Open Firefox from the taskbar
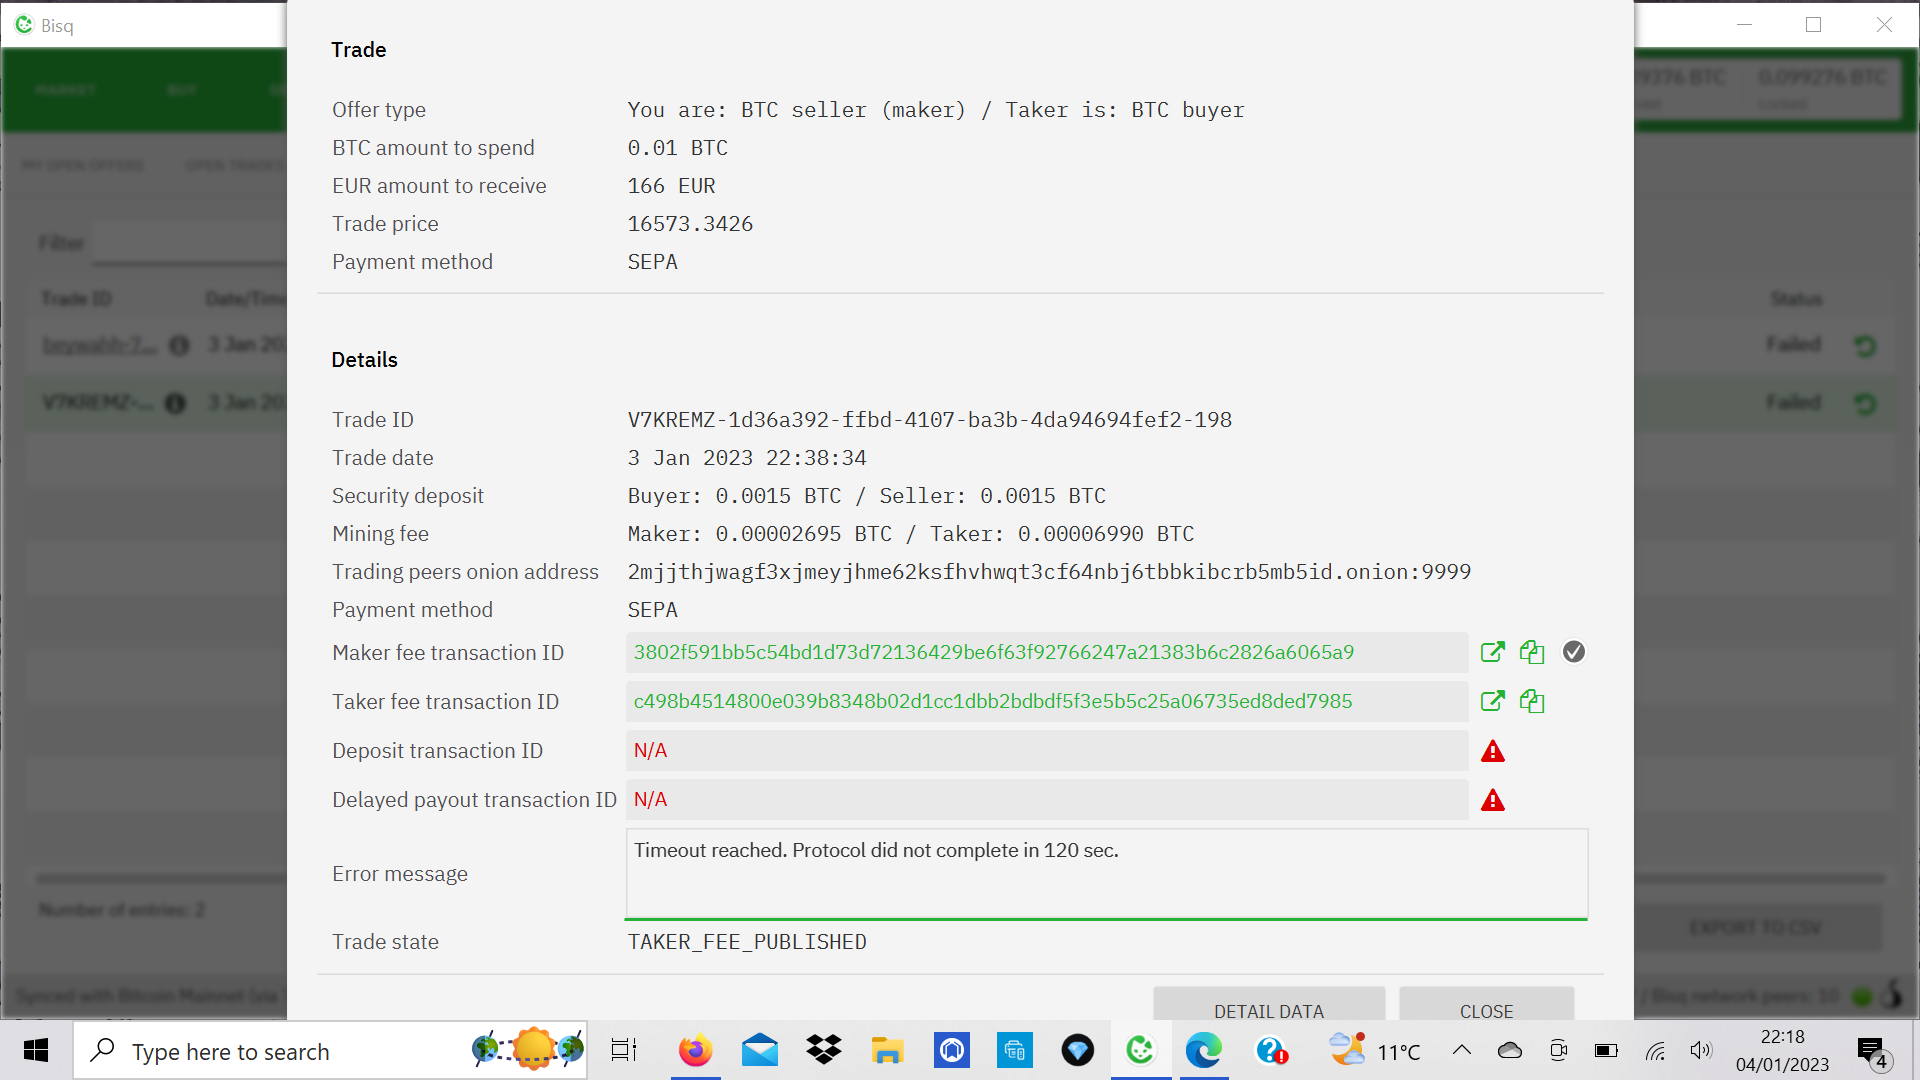This screenshot has height=1080, width=1920. tap(695, 1050)
